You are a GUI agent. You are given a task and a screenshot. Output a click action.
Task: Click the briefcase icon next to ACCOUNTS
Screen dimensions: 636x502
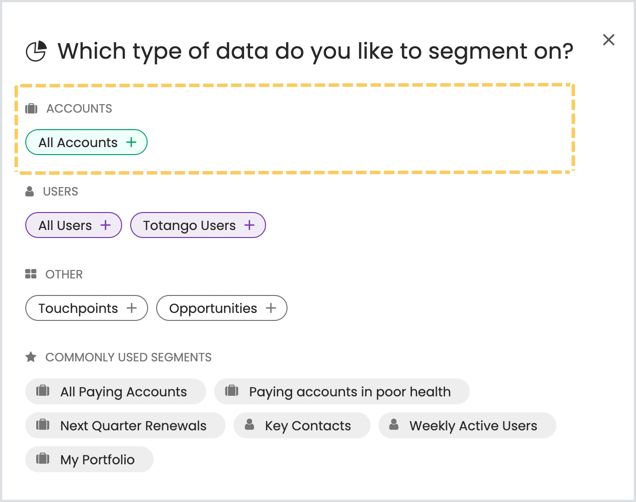pyautogui.click(x=31, y=109)
